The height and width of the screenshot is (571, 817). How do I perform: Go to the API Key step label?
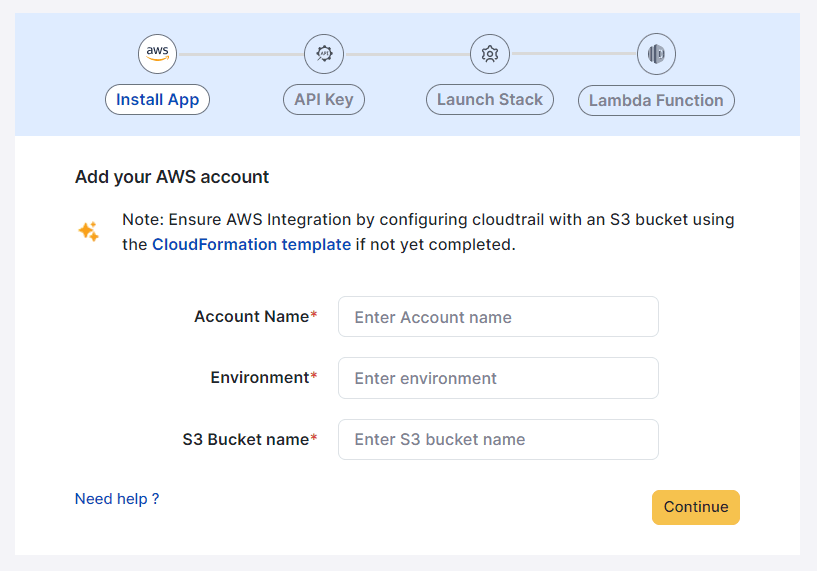point(324,100)
